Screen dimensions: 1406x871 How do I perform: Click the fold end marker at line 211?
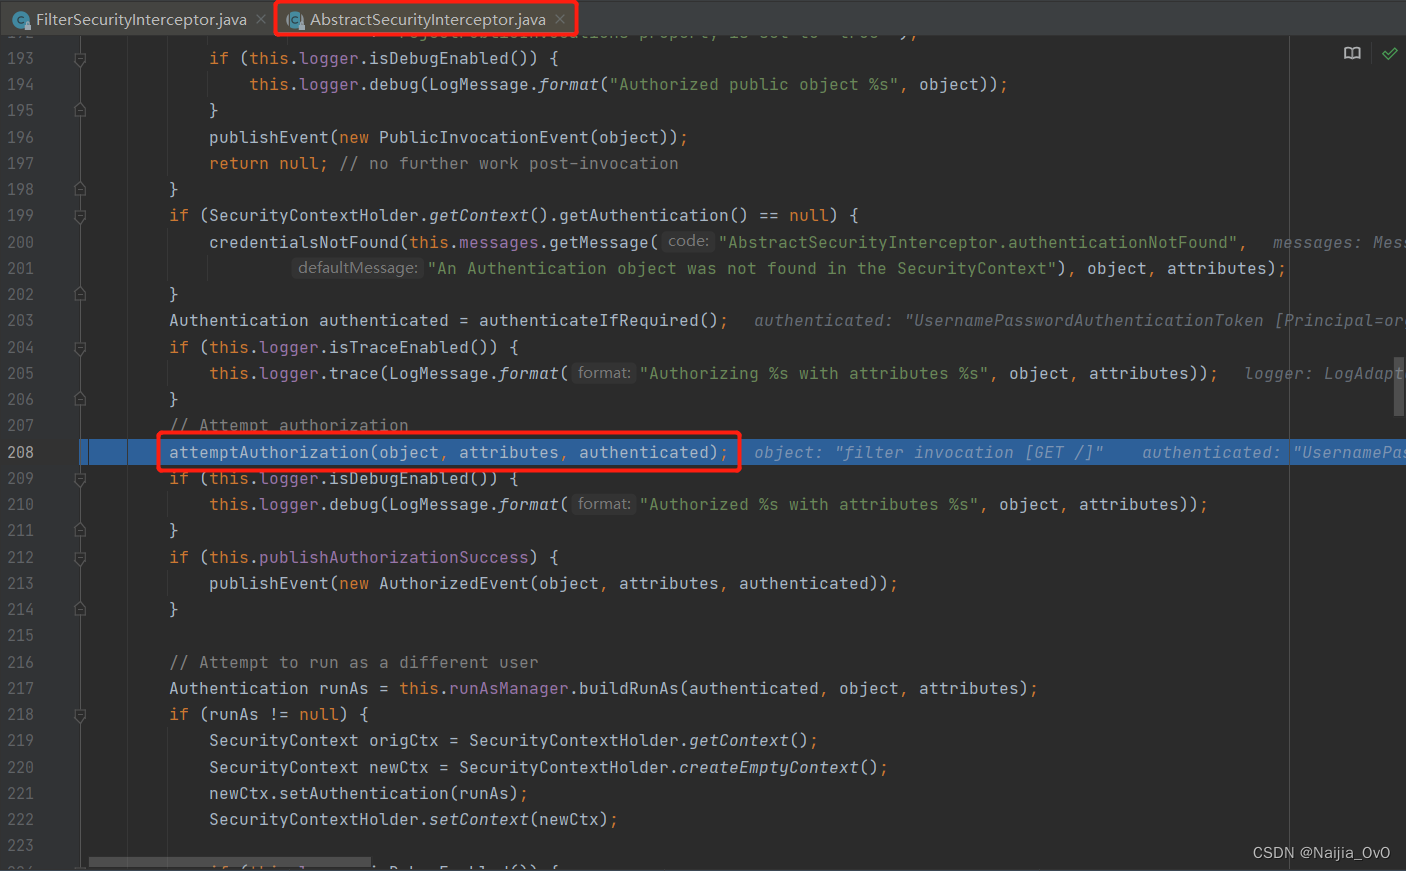click(x=80, y=530)
